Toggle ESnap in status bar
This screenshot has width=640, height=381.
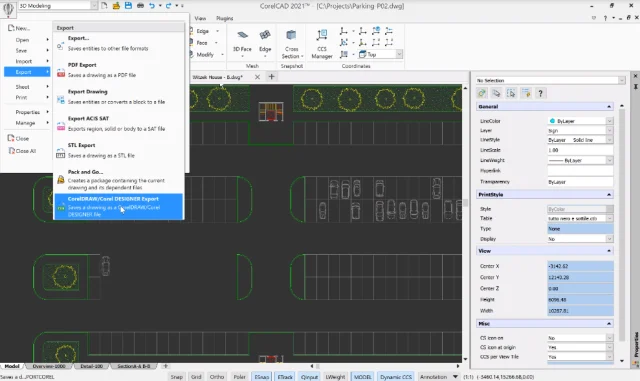coord(262,377)
